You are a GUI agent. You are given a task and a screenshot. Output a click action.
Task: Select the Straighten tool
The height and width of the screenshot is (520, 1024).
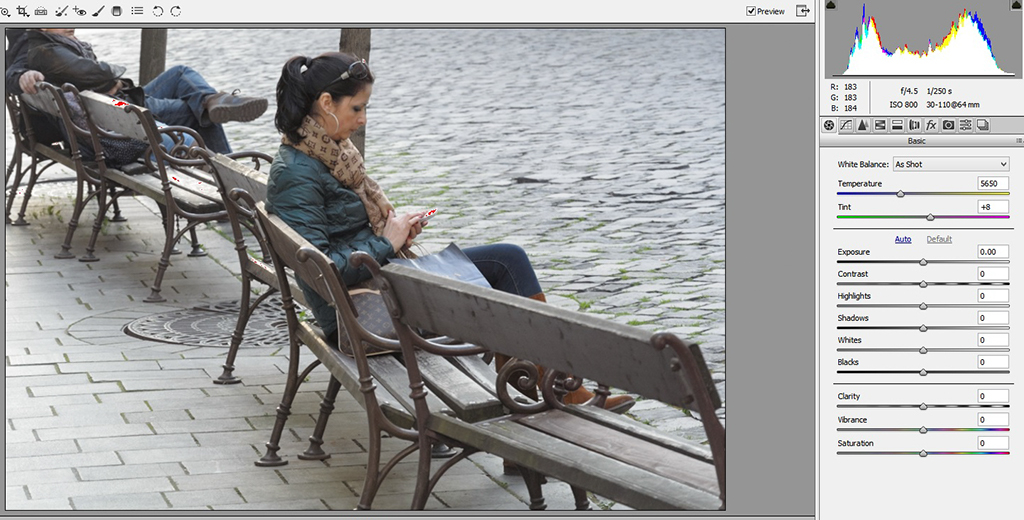[x=41, y=11]
